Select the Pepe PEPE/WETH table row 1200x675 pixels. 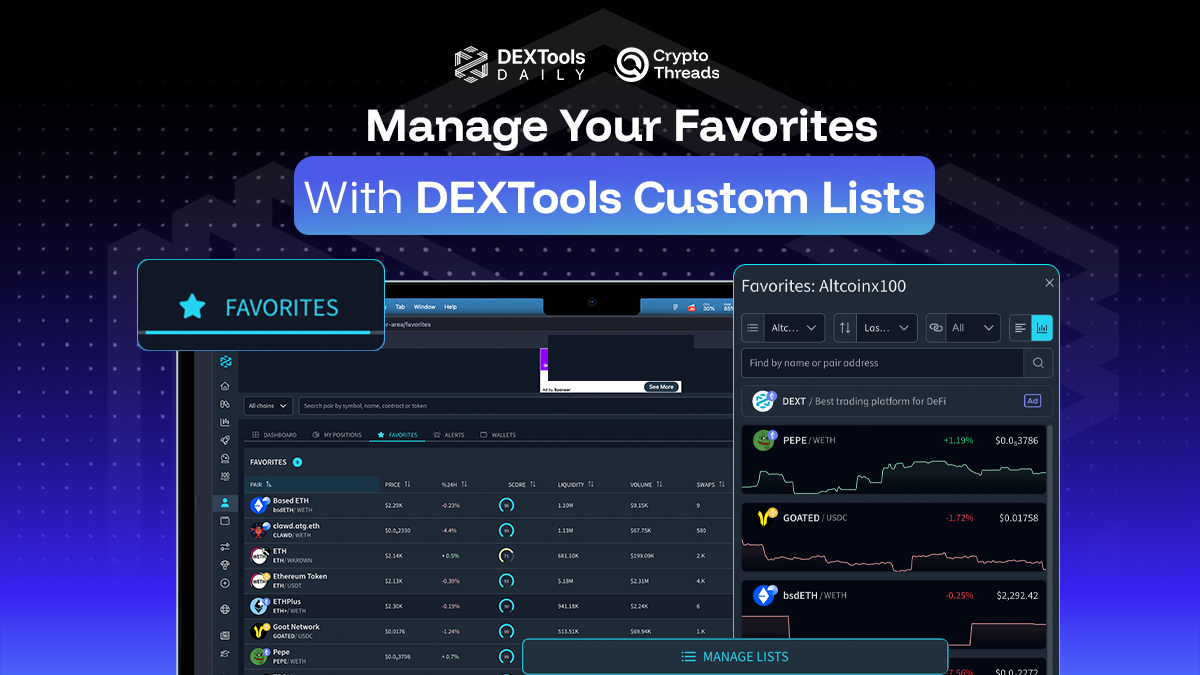click(489, 656)
